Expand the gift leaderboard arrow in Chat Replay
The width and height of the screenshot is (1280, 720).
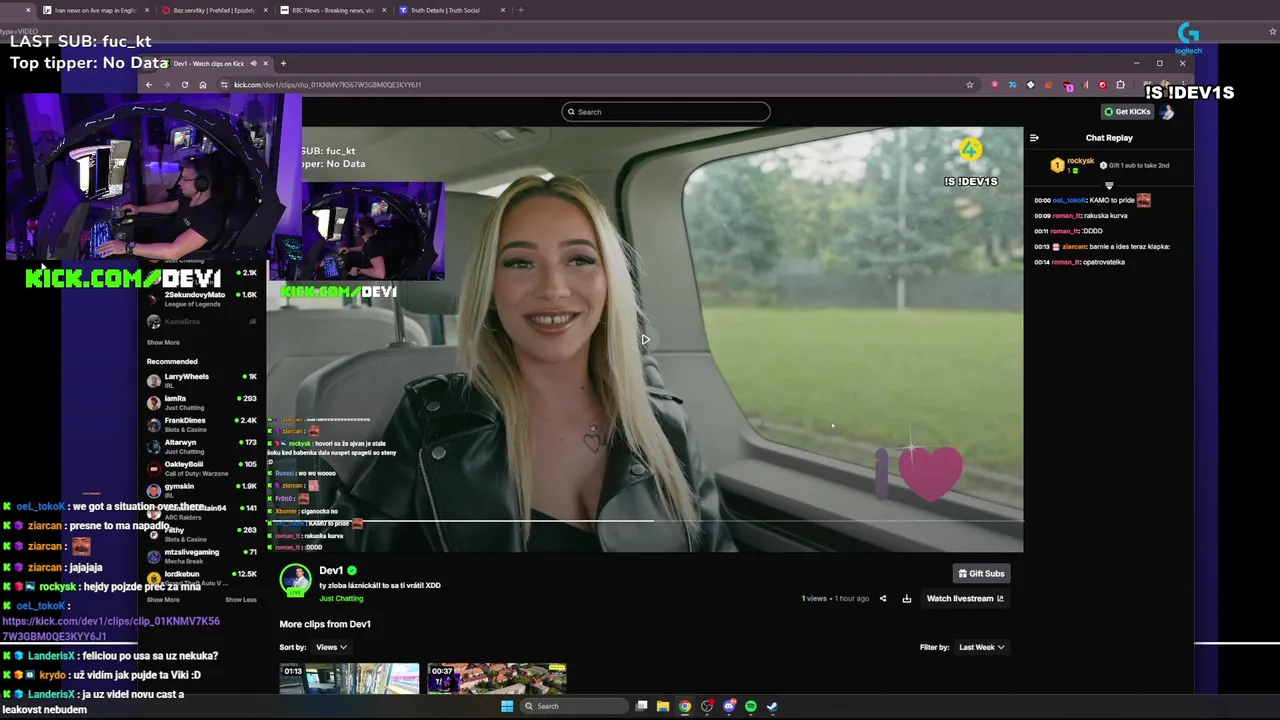coord(1108,186)
